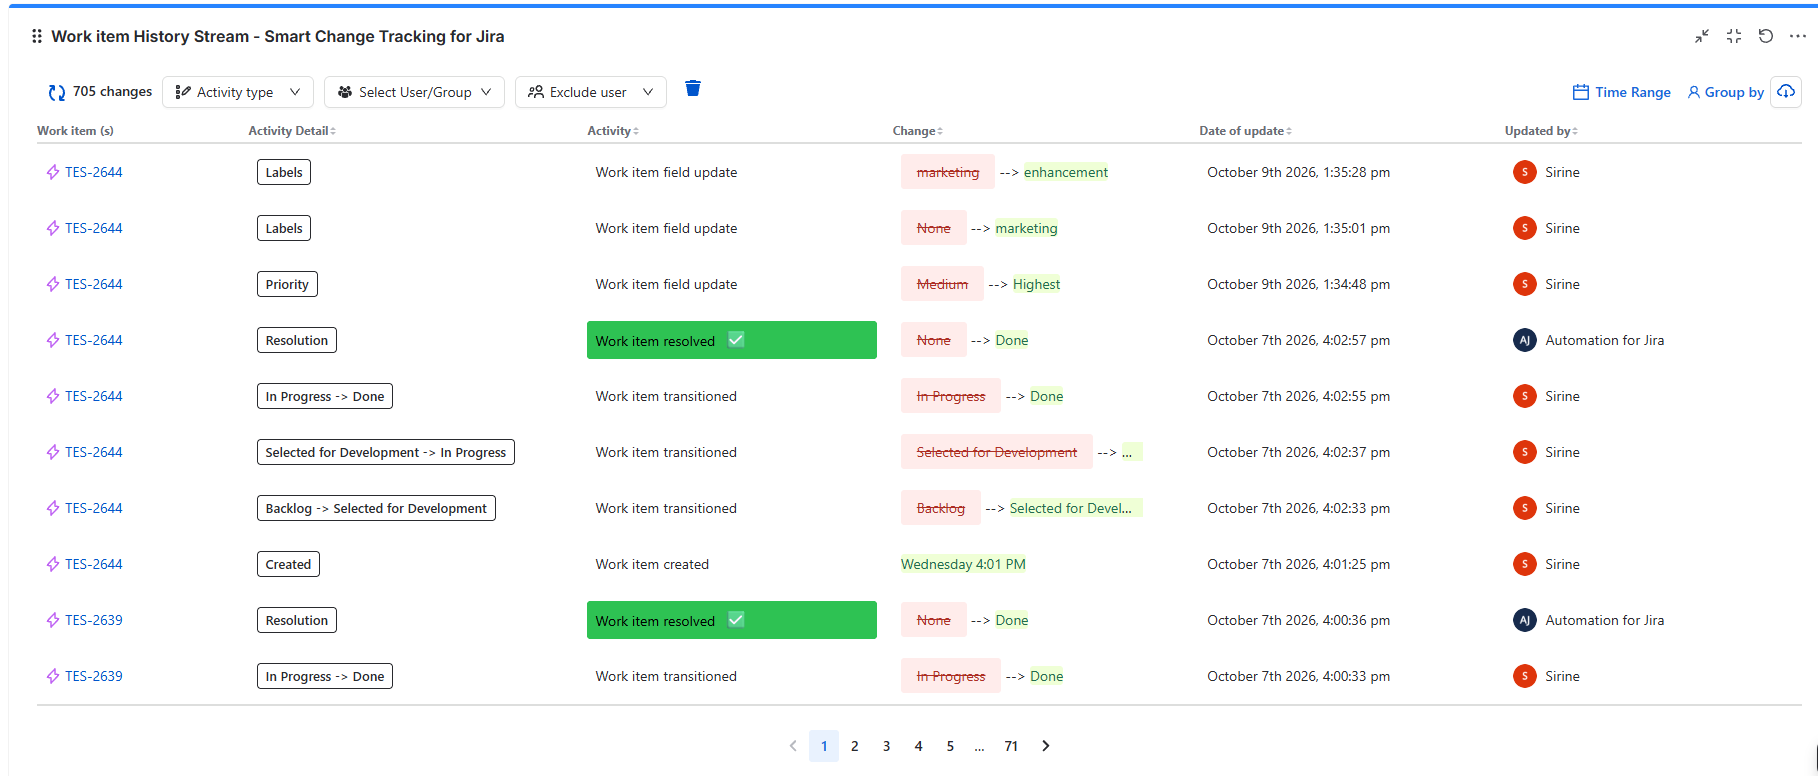The width and height of the screenshot is (1818, 776).
Task: Sort by the Updated by column header
Action: [1541, 131]
